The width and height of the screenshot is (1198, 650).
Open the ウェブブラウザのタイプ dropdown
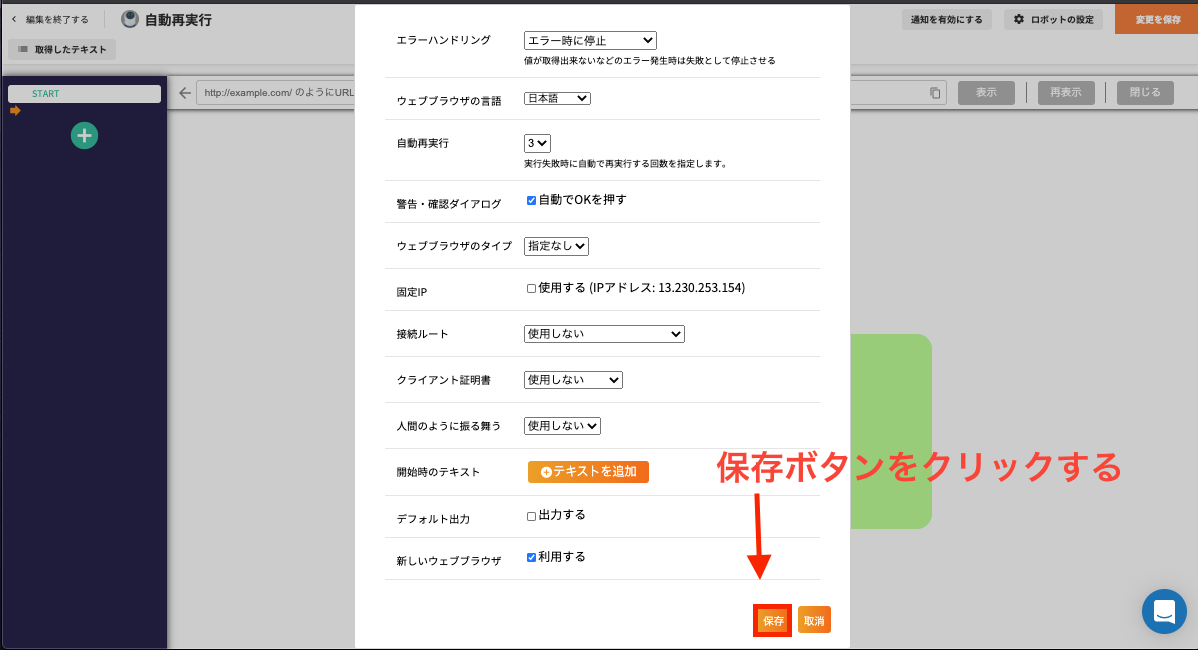point(556,246)
